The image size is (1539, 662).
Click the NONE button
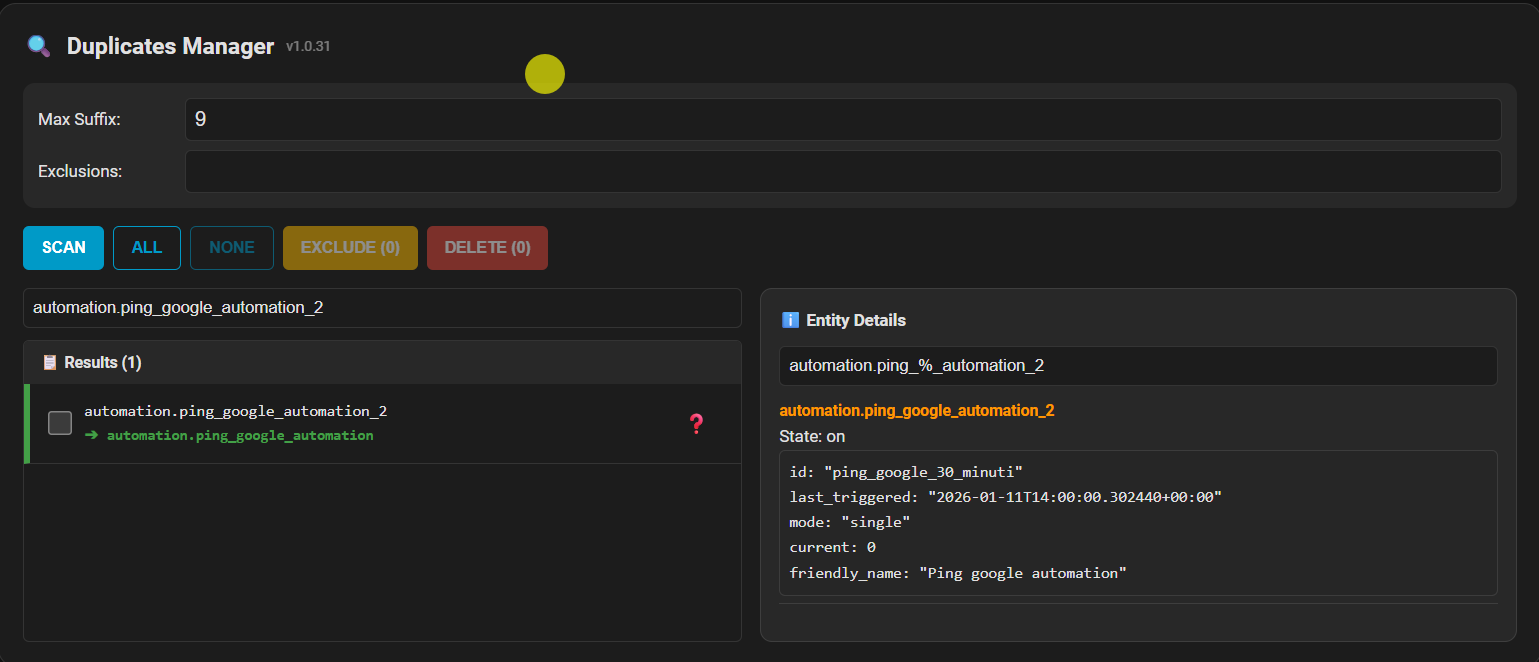pos(232,248)
